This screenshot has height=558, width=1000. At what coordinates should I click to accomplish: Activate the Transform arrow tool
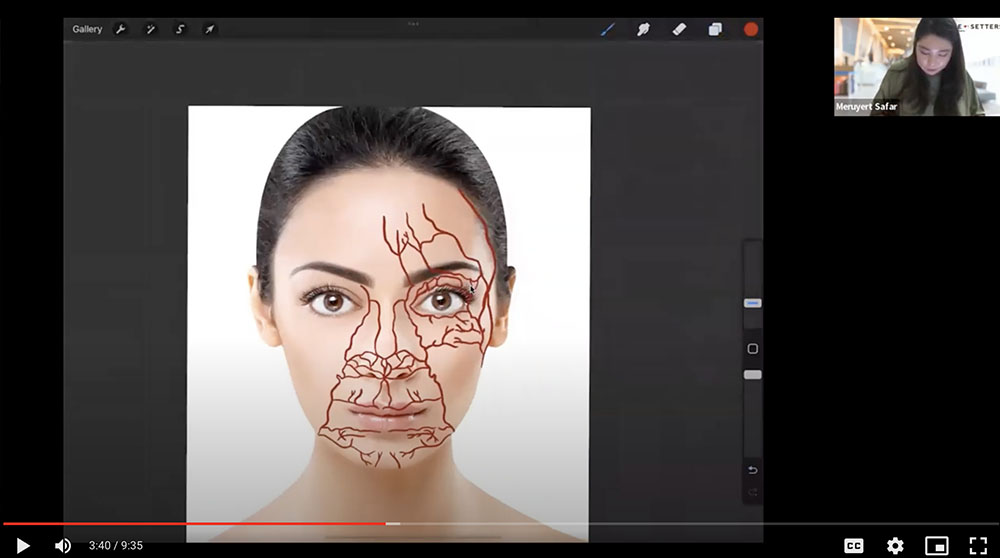pos(209,29)
